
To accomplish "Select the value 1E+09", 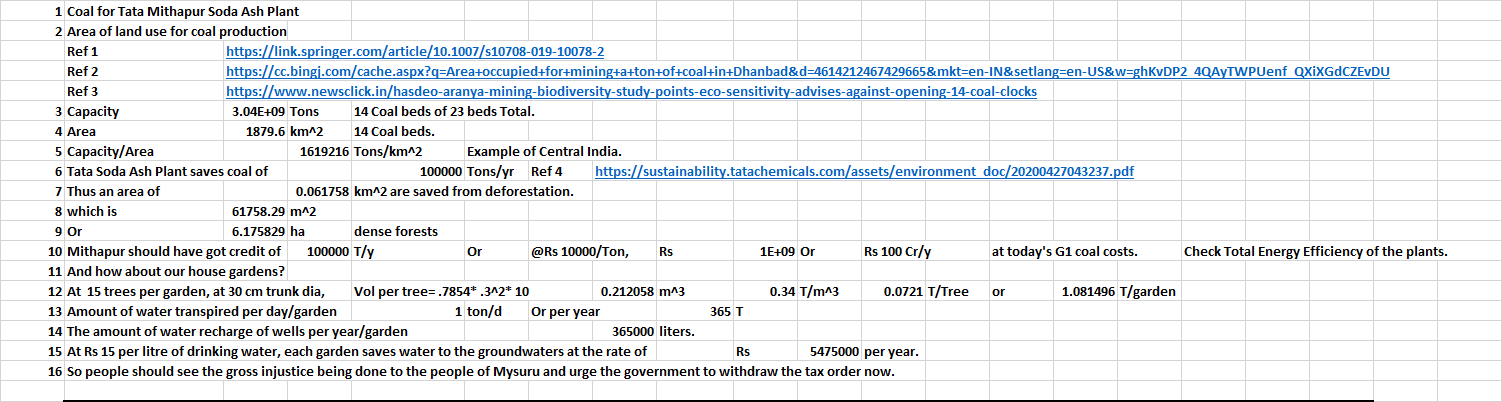I will pyautogui.click(x=778, y=251).
